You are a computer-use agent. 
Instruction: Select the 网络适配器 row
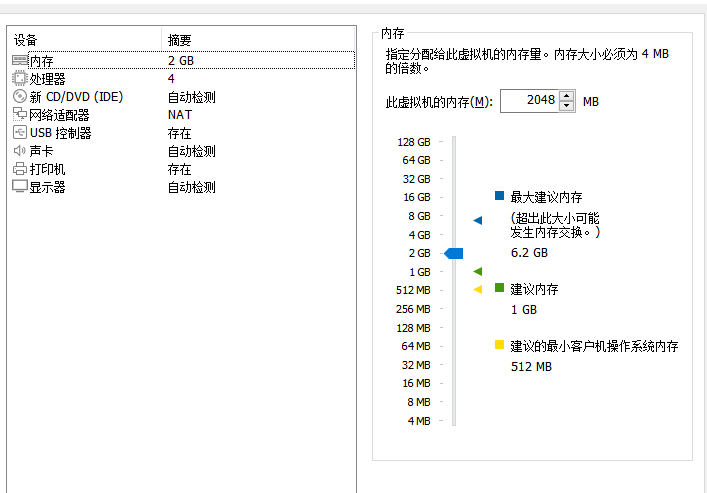[181, 115]
